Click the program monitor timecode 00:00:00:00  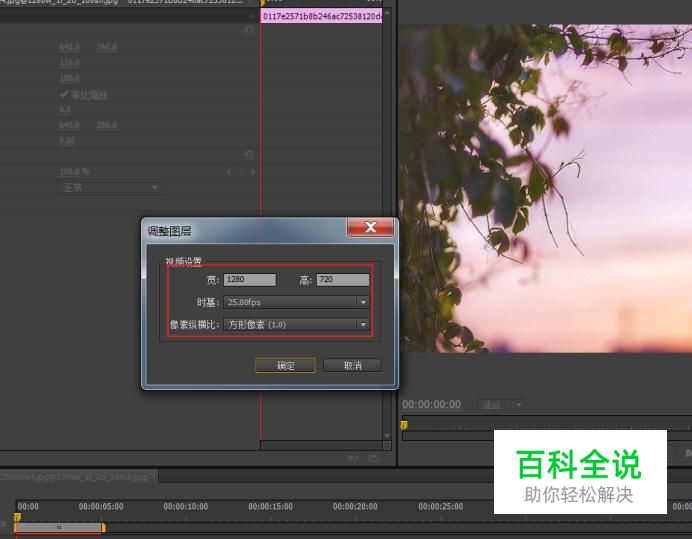click(x=432, y=404)
